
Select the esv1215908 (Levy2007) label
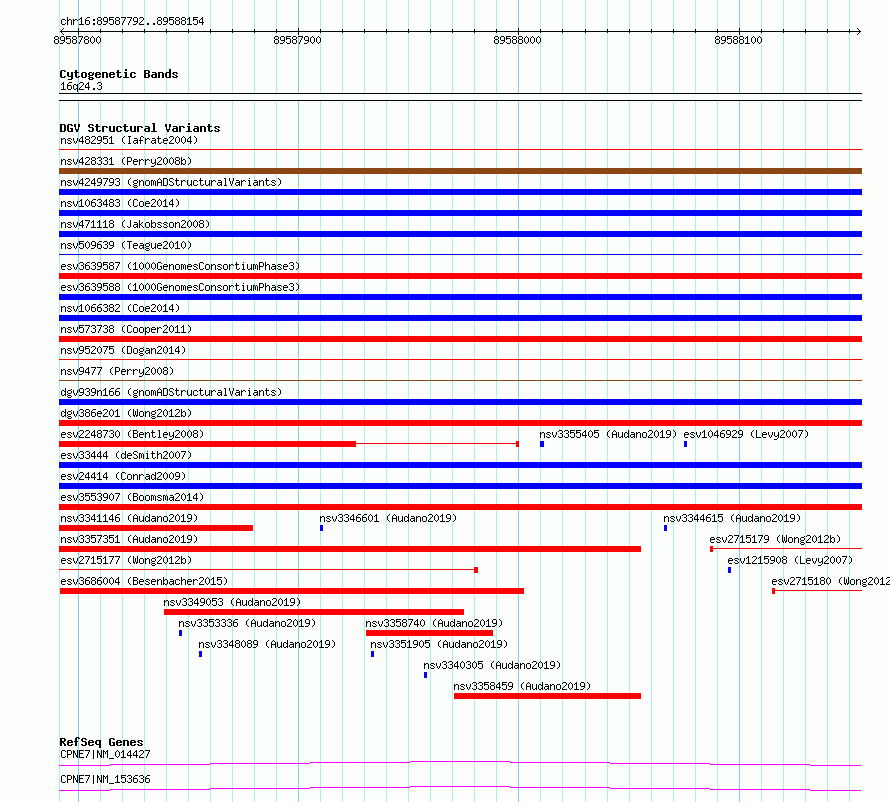tap(790, 560)
